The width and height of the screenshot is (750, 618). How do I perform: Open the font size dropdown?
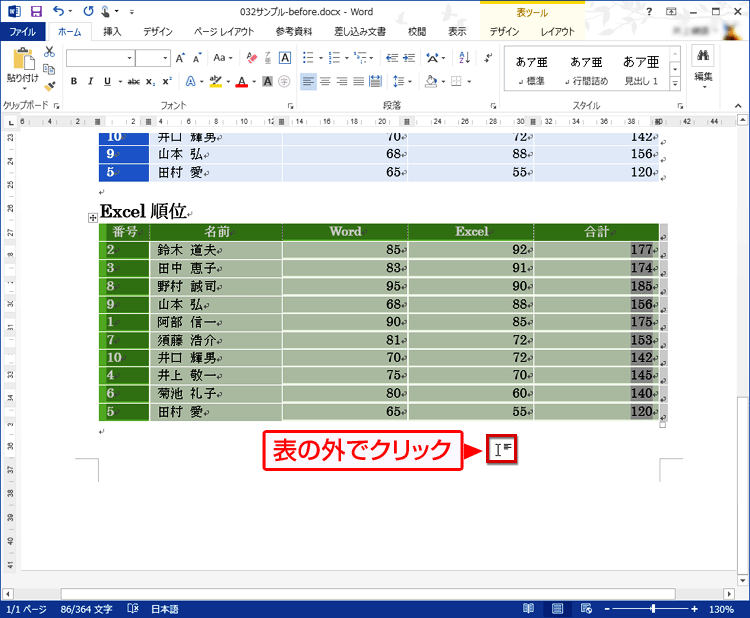point(165,58)
